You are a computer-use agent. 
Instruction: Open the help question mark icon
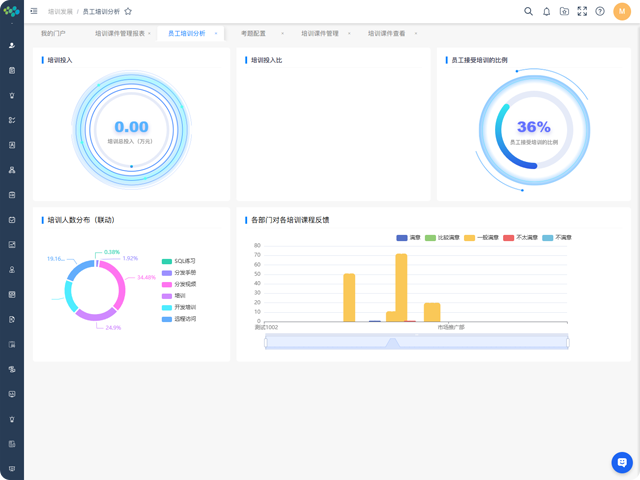(x=600, y=11)
